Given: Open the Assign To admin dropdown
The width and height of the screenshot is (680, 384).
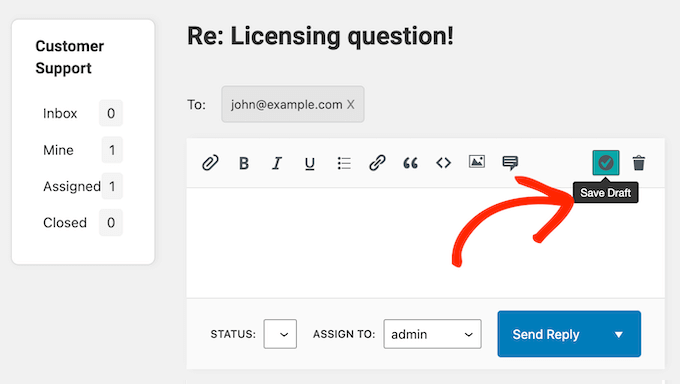Looking at the screenshot, I should (432, 334).
